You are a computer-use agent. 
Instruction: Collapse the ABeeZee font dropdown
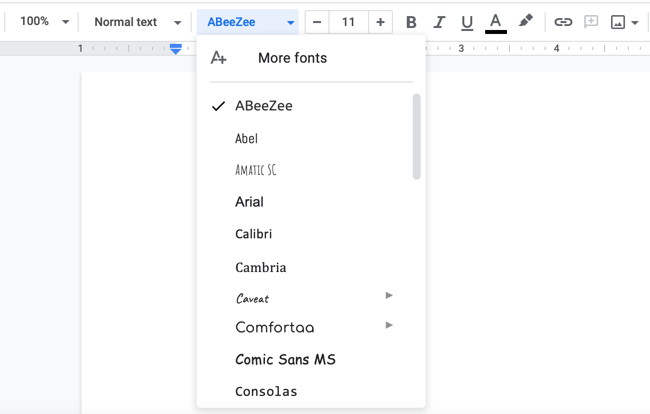tap(250, 22)
